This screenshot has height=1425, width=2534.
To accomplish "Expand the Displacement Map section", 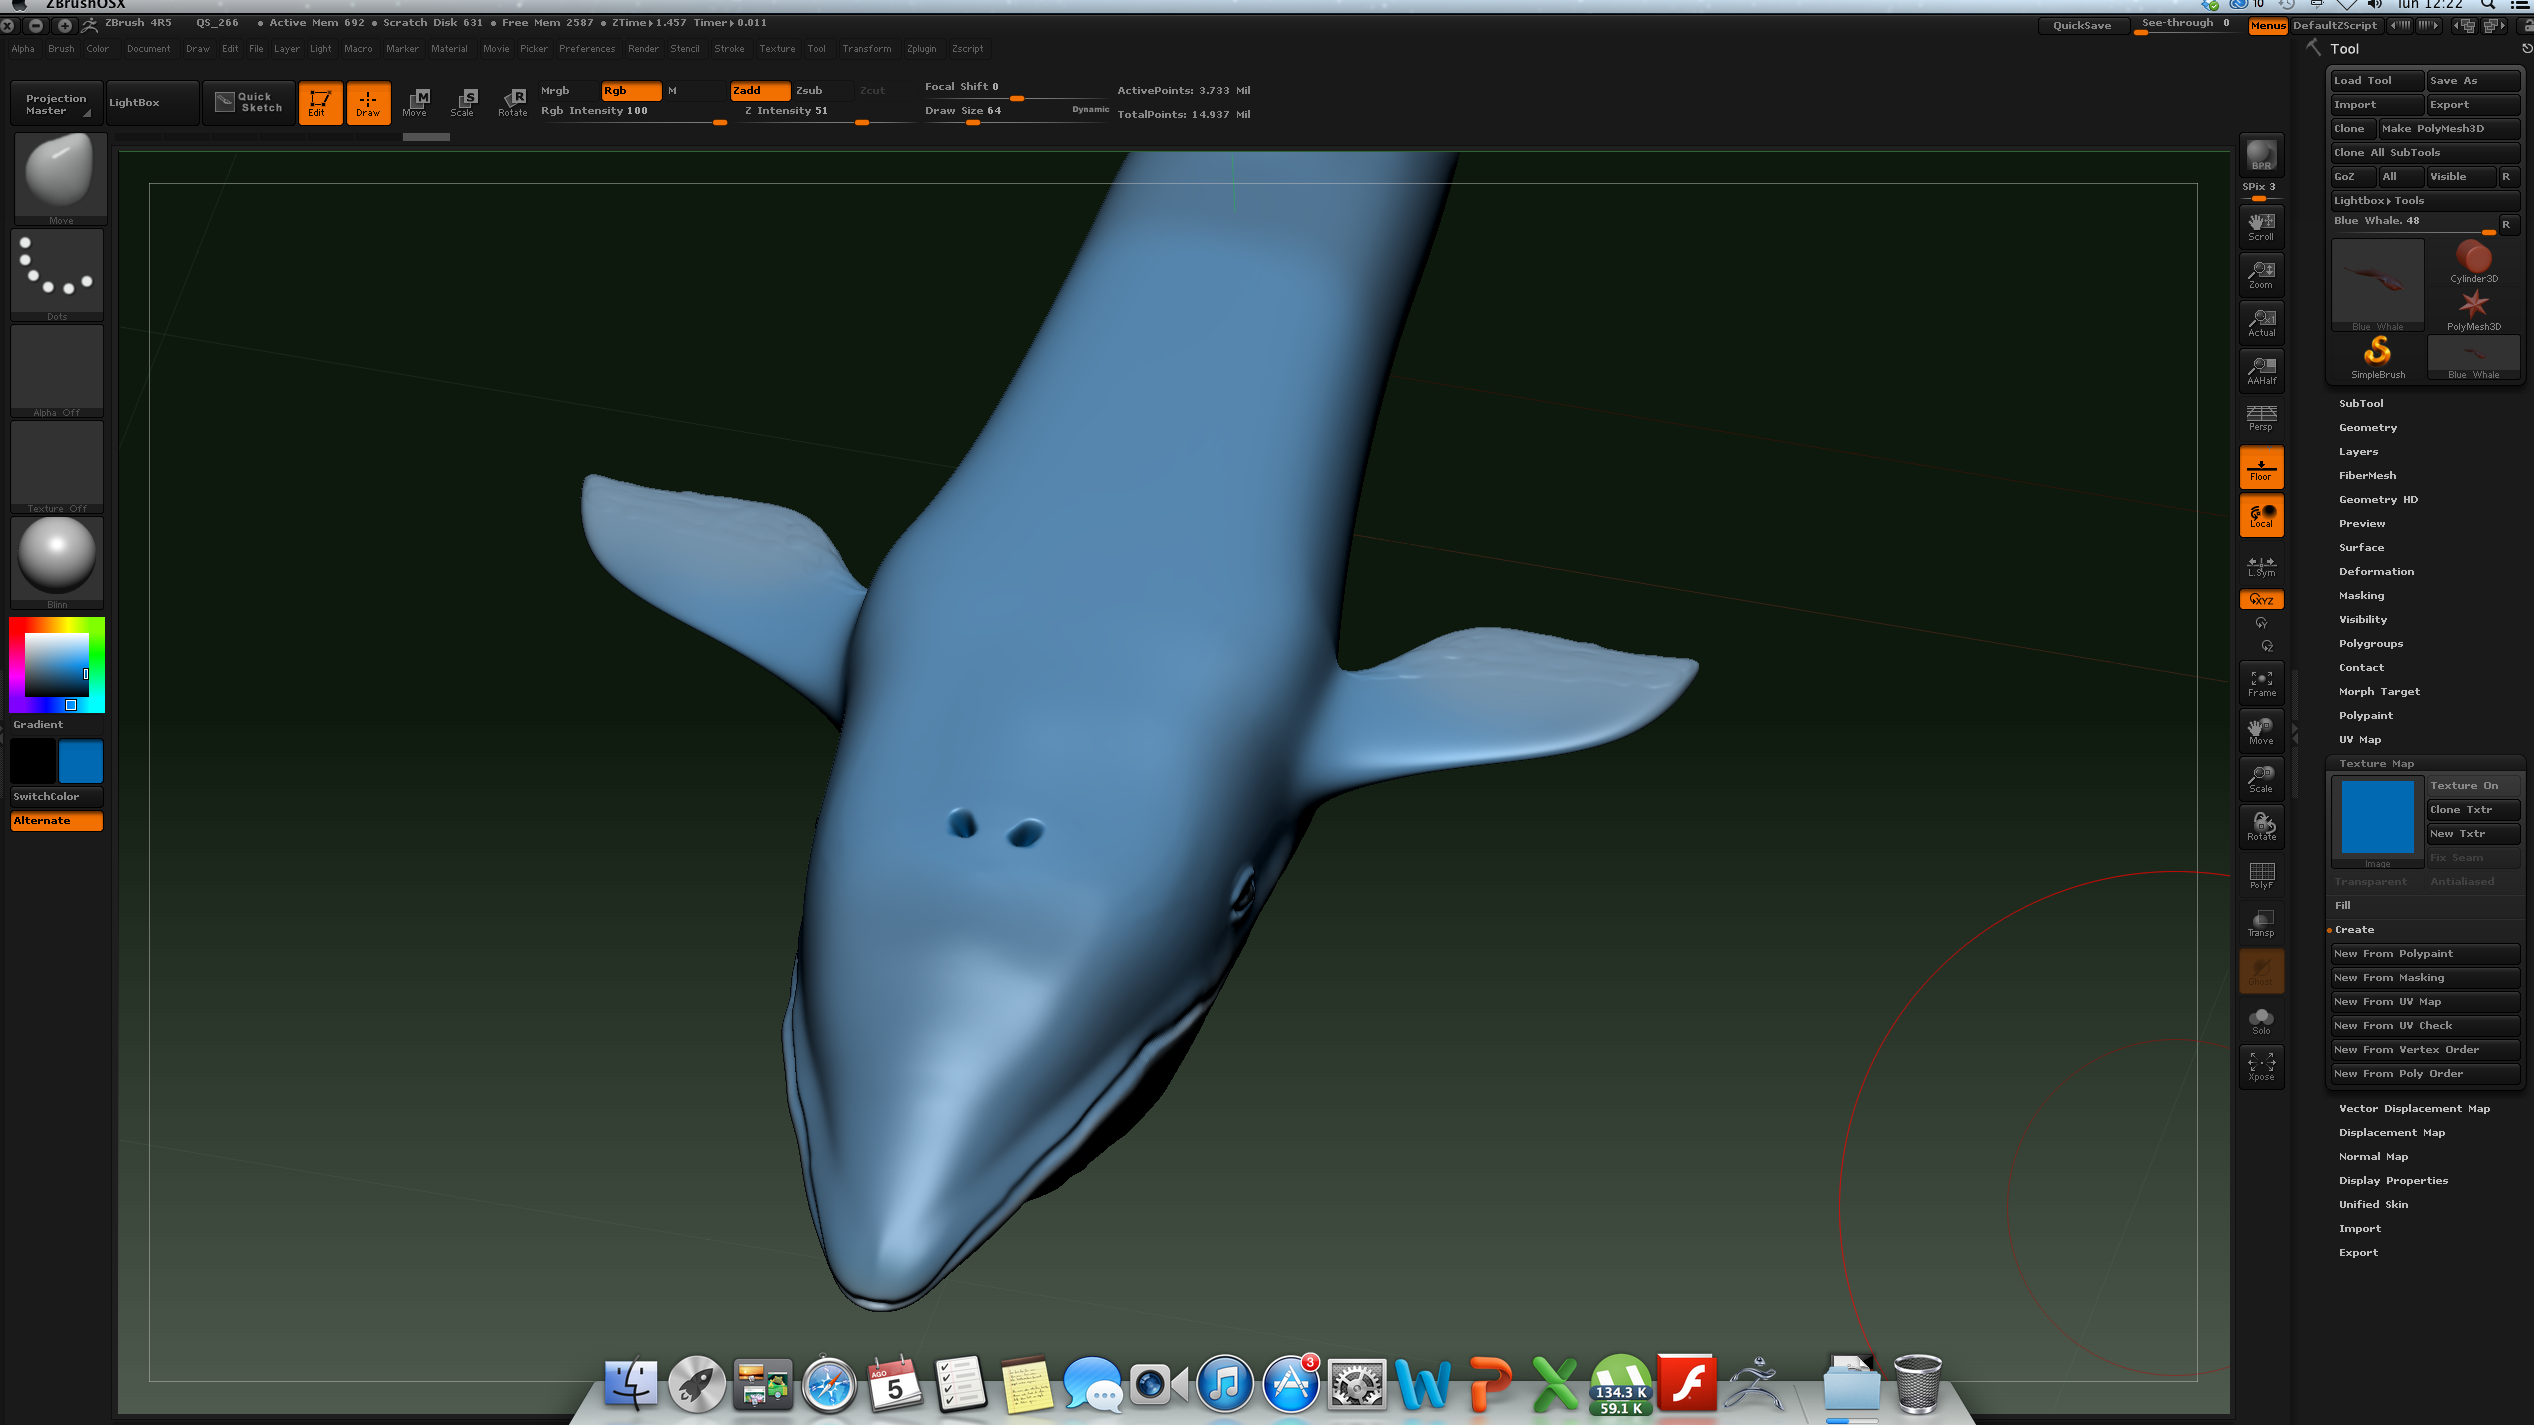I will [2391, 1132].
